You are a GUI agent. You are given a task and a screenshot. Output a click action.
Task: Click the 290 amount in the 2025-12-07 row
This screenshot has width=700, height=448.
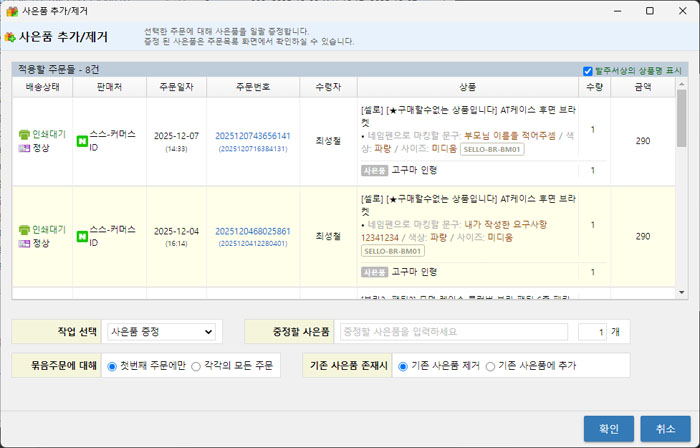pyautogui.click(x=643, y=141)
